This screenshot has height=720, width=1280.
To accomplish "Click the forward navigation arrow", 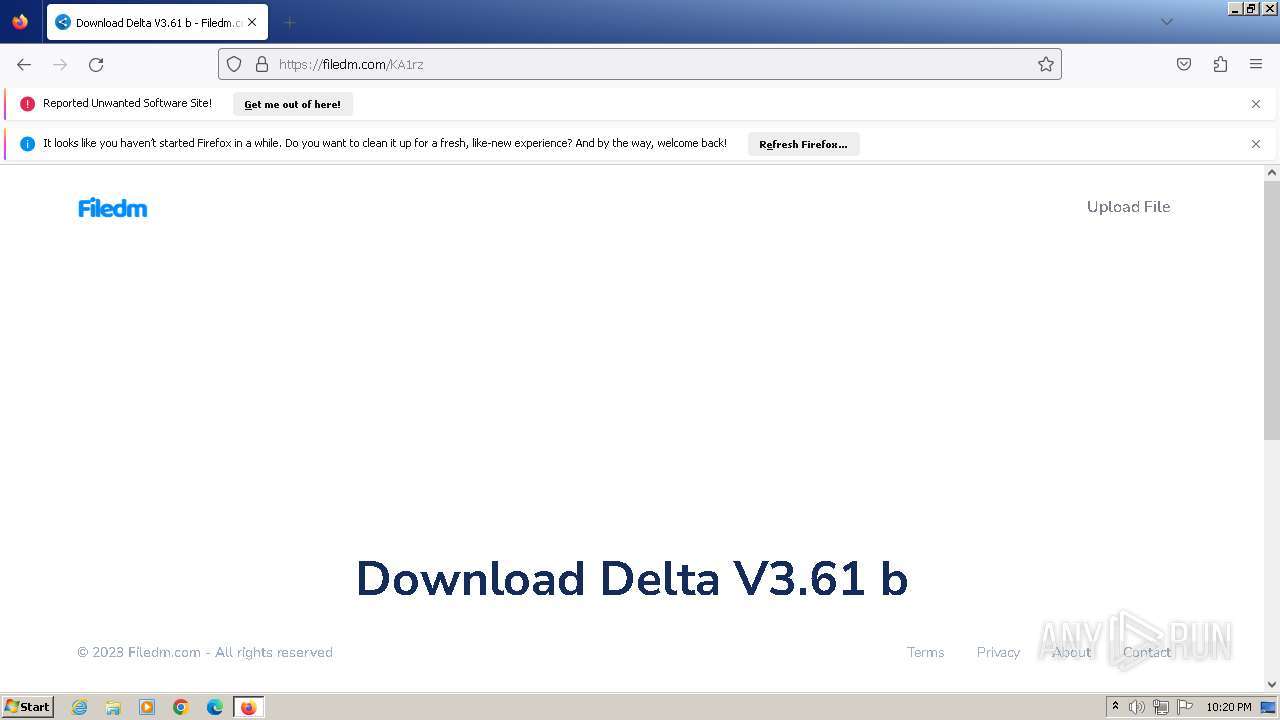I will point(60,64).
